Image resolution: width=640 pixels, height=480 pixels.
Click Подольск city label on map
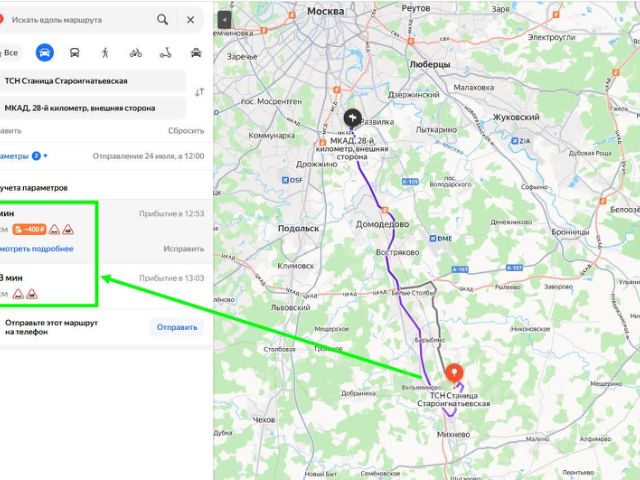point(298,229)
